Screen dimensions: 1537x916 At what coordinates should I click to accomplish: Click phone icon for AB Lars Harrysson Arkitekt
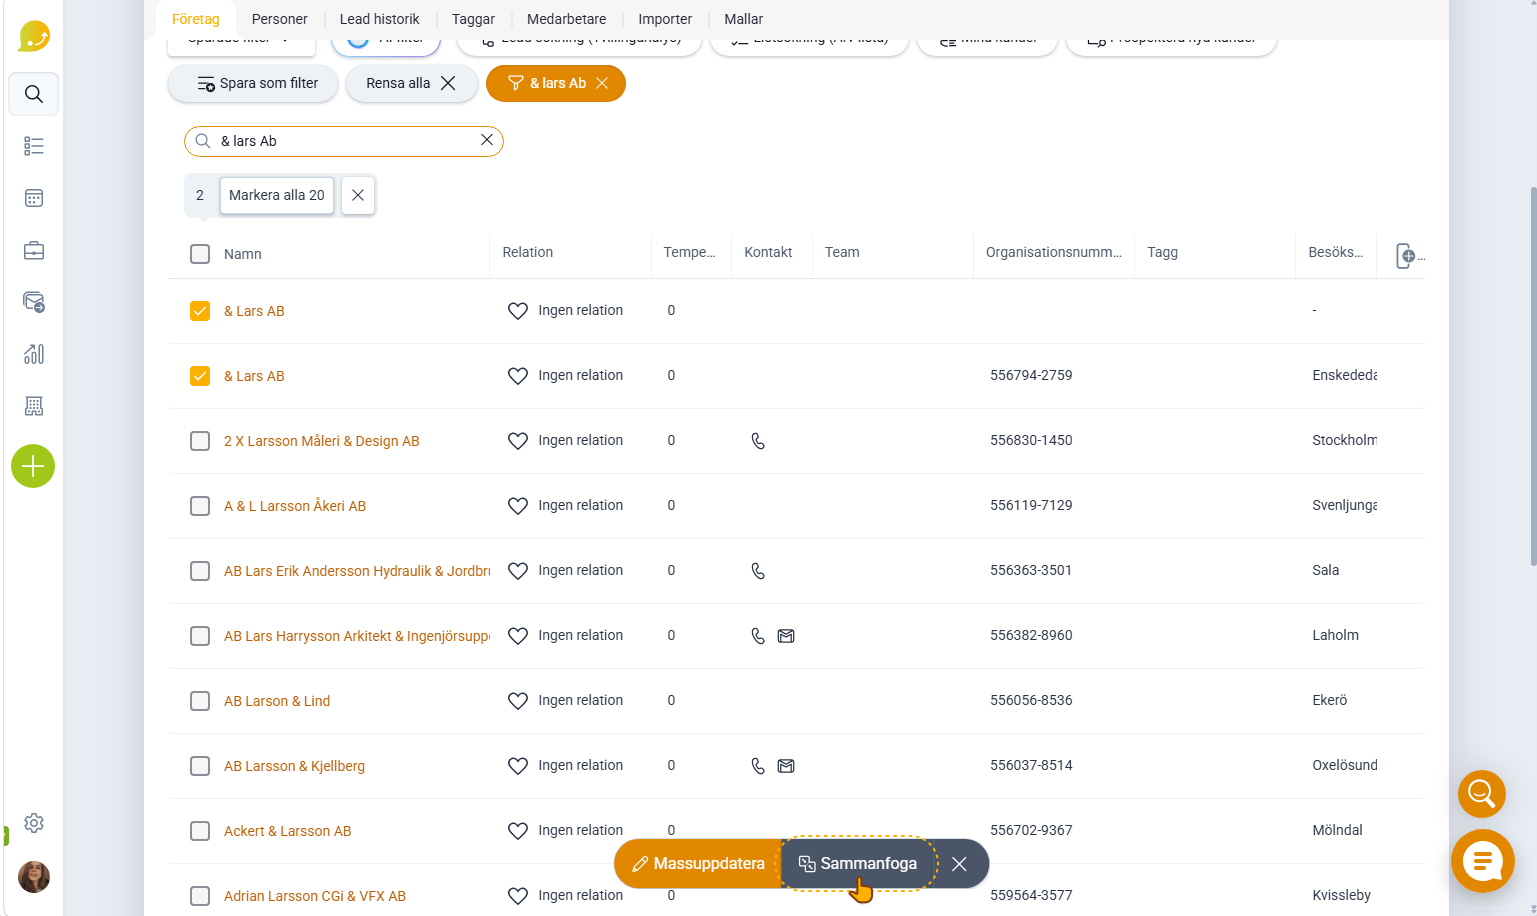point(758,636)
